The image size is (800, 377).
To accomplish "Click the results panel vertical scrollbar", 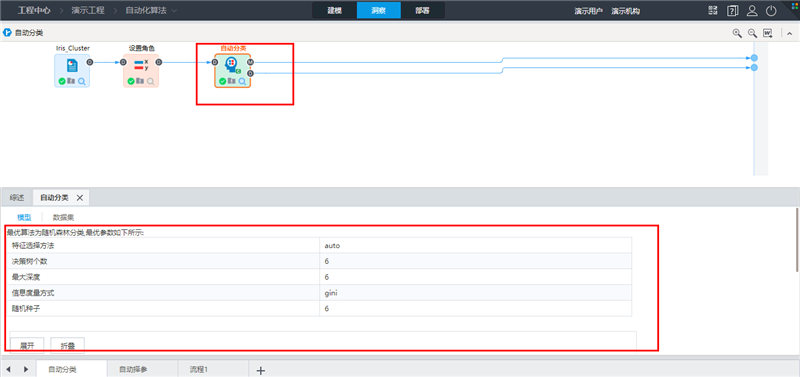I will pyautogui.click(x=797, y=239).
